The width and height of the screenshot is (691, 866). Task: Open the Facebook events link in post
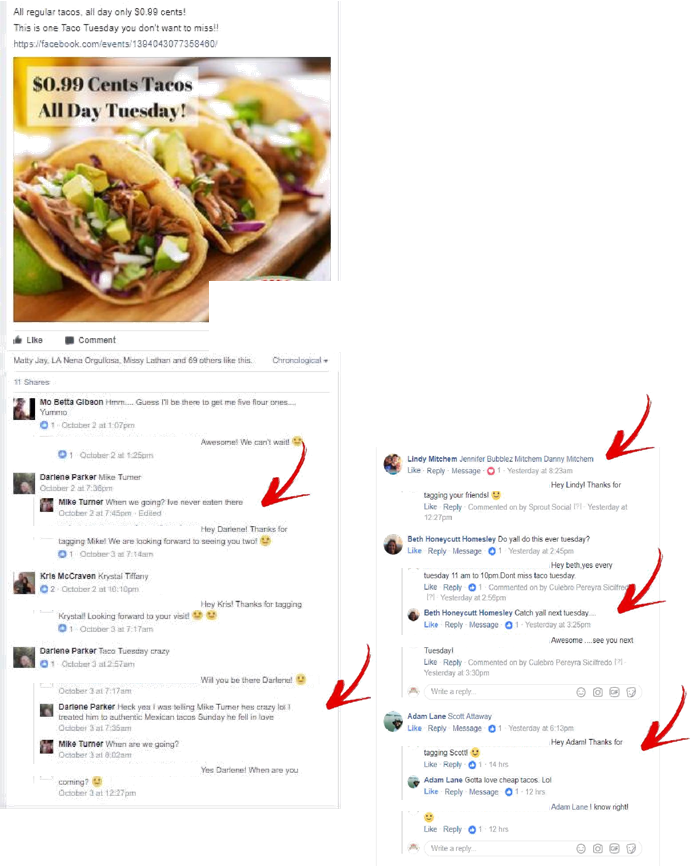[115, 44]
